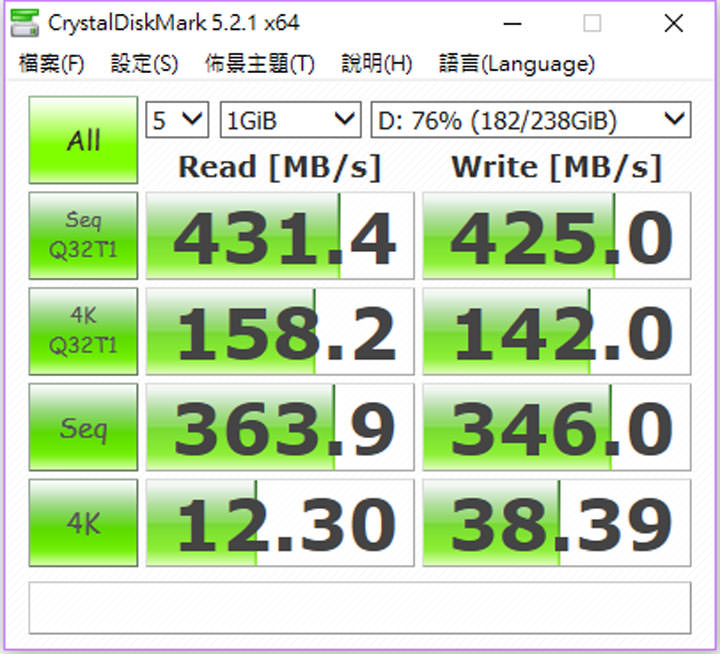
Task: Open the 檔案(F) menu
Action: click(51, 63)
